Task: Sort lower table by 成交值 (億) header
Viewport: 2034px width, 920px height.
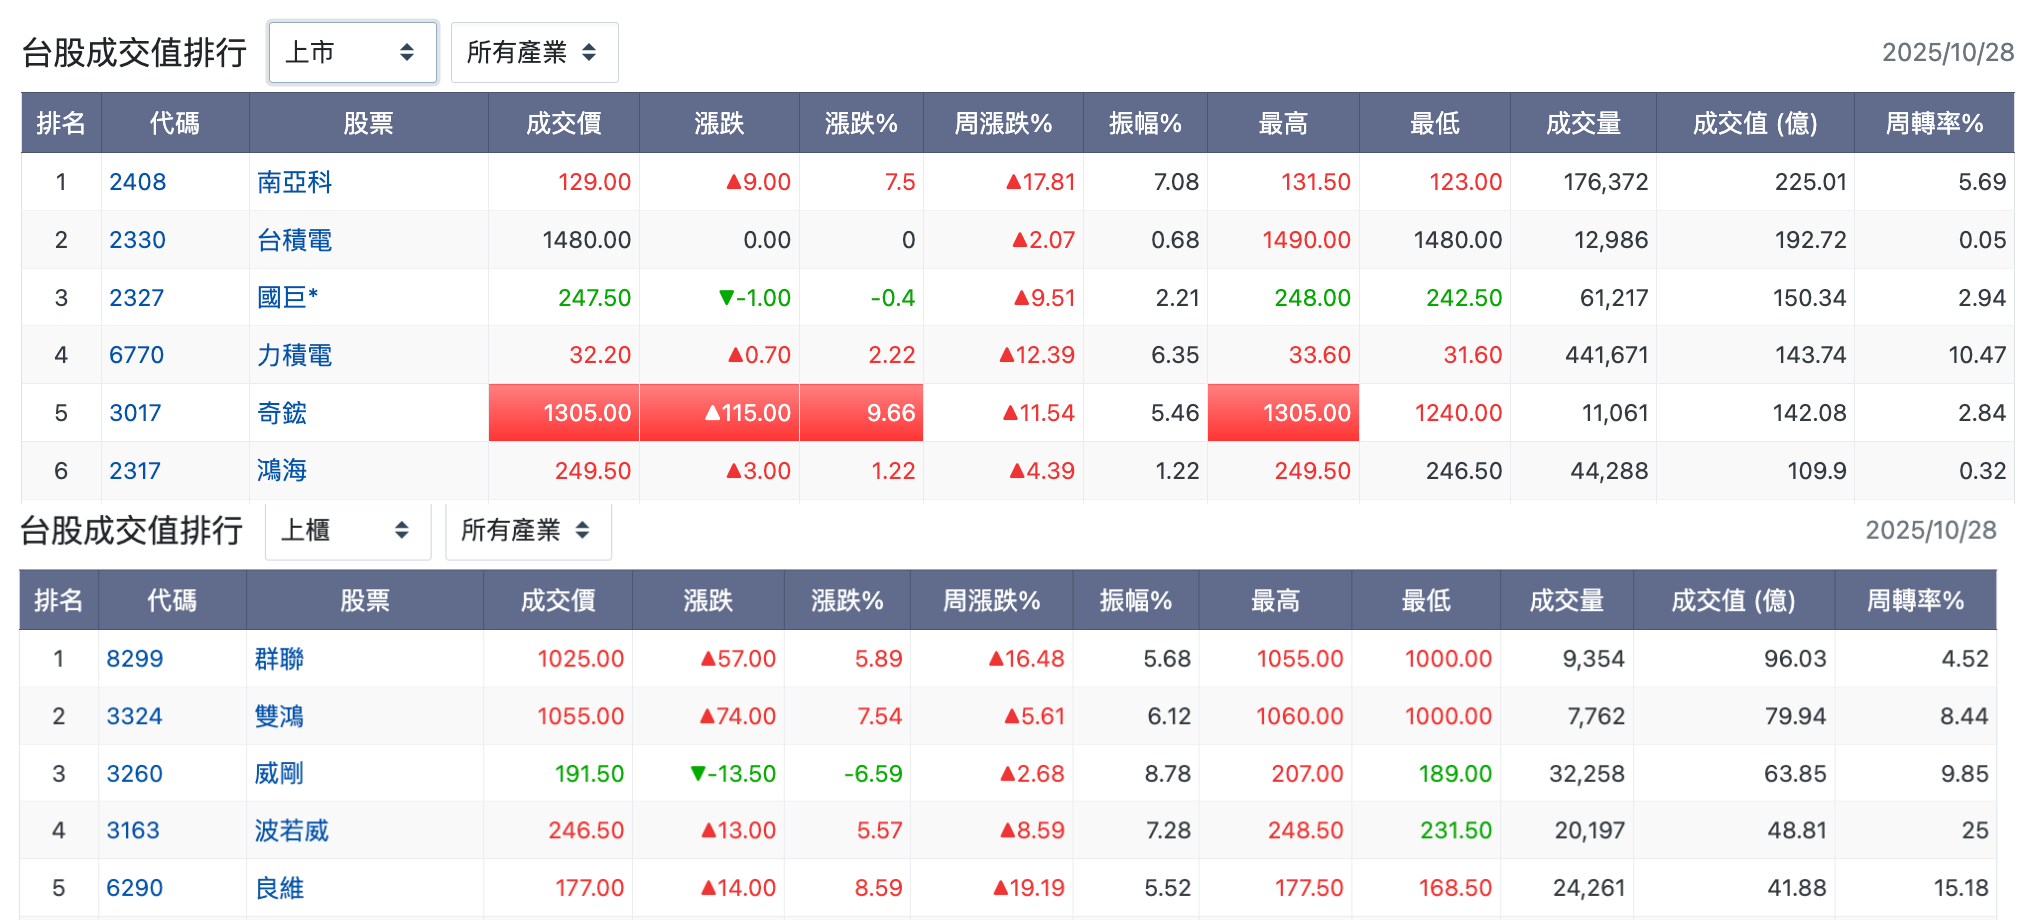Action: pos(1734,600)
